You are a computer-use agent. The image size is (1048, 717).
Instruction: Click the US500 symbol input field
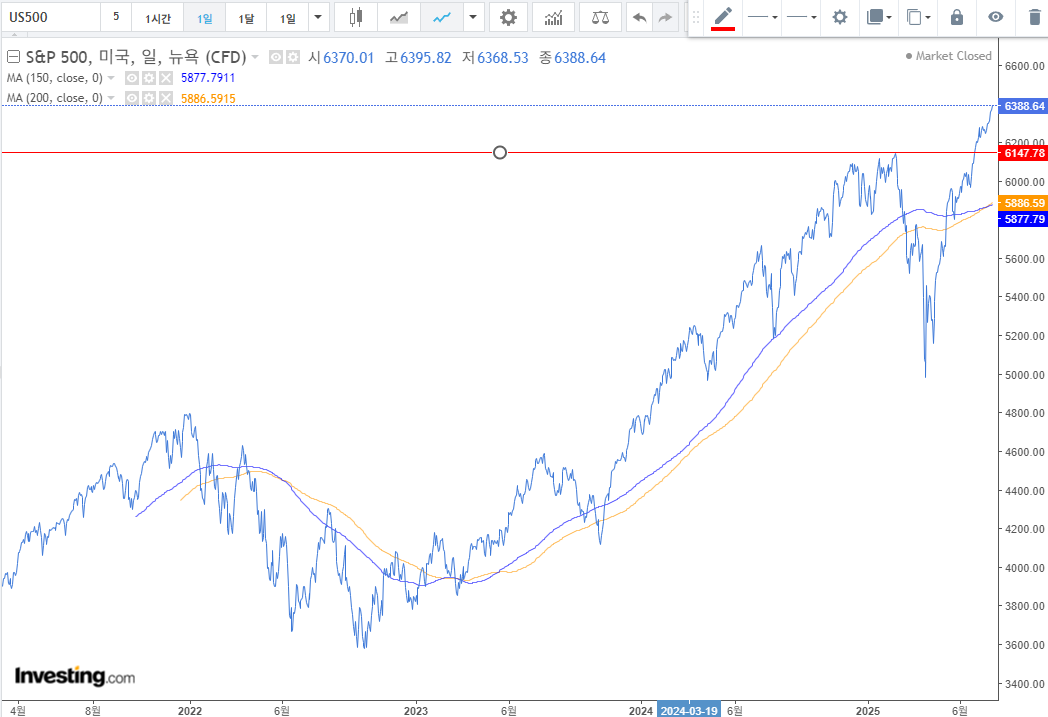click(51, 17)
